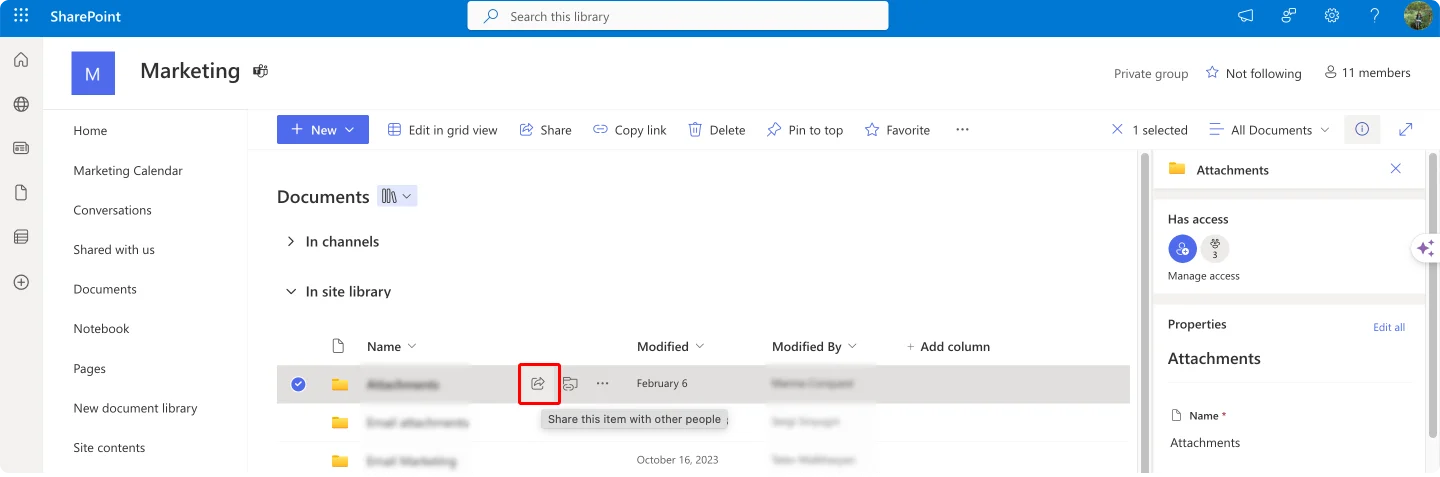
Task: Click Edit in grid view
Action: point(442,130)
